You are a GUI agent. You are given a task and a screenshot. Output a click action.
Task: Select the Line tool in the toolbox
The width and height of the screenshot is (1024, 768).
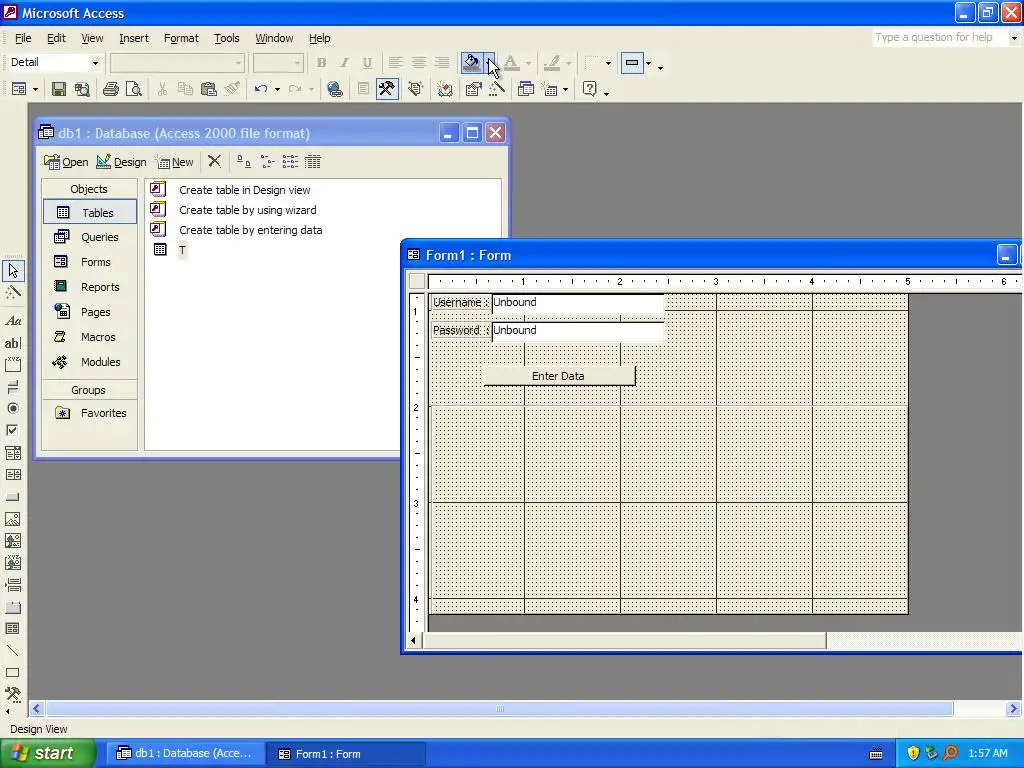(12, 651)
